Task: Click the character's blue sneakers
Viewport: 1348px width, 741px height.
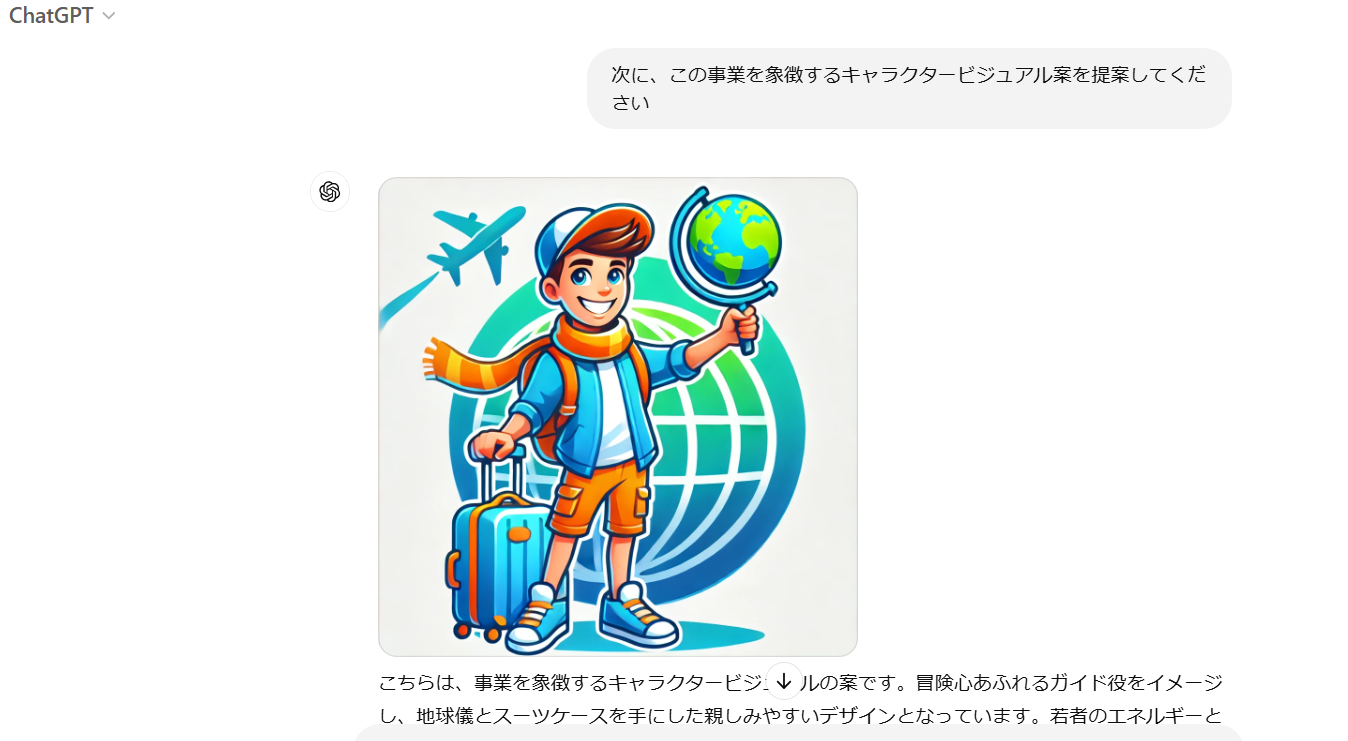Action: click(x=592, y=615)
